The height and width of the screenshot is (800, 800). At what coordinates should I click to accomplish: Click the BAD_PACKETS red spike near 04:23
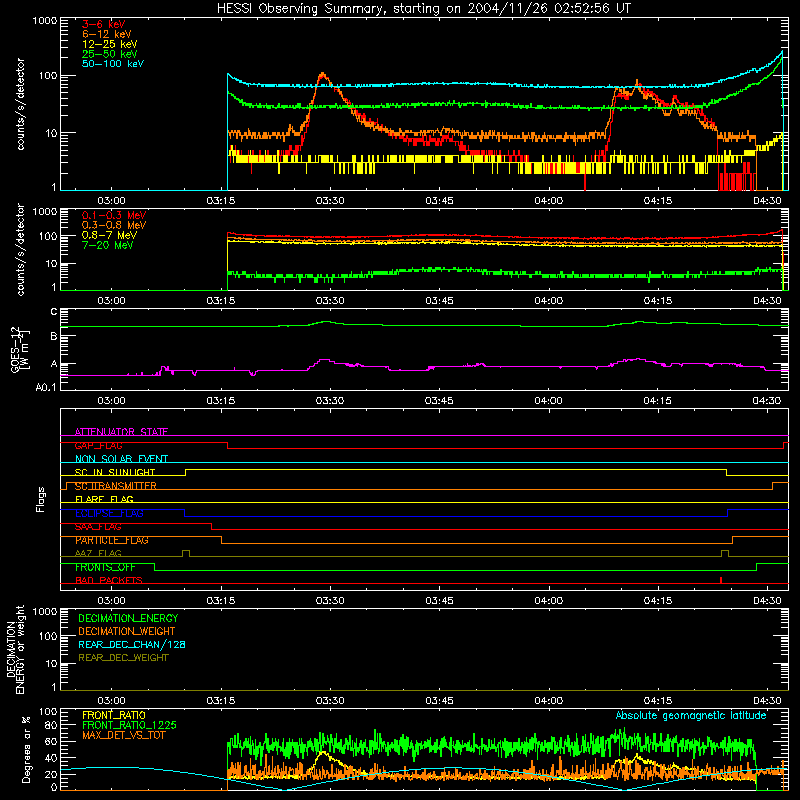[720, 580]
